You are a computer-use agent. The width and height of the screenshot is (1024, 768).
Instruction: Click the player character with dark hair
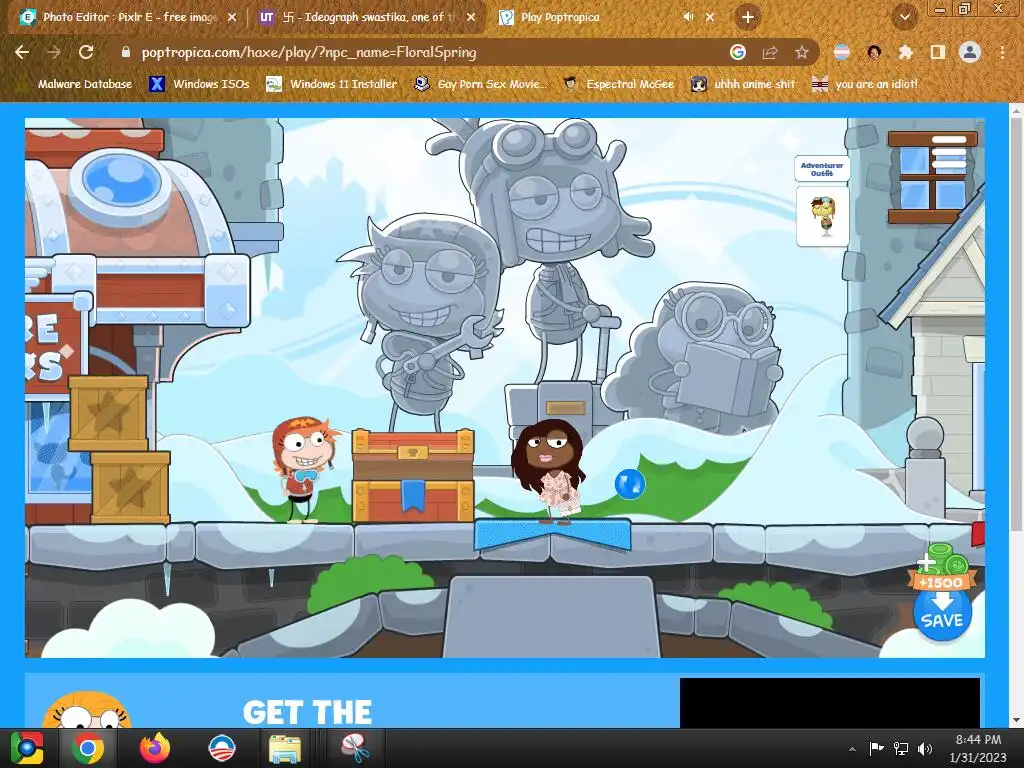(x=549, y=472)
